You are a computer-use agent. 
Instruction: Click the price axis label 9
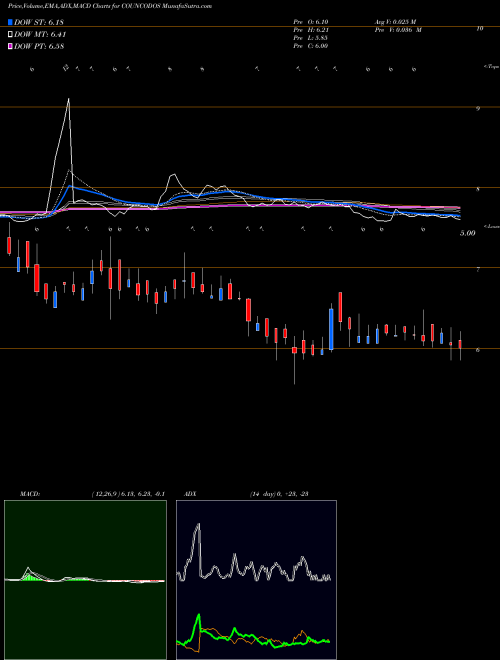pyautogui.click(x=478, y=109)
